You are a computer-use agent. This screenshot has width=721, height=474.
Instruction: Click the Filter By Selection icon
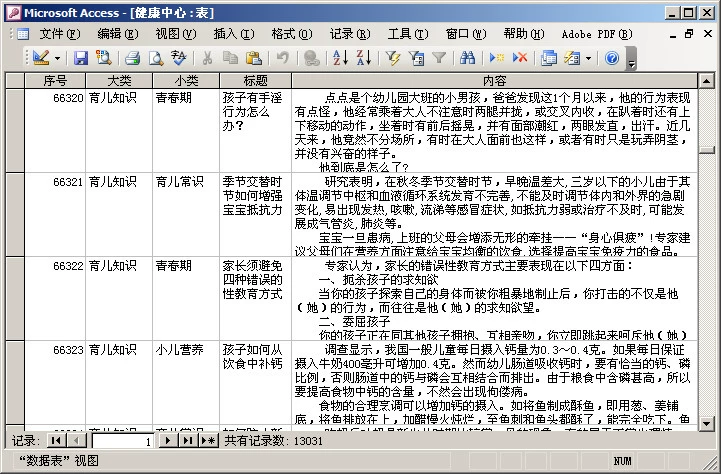(393, 58)
